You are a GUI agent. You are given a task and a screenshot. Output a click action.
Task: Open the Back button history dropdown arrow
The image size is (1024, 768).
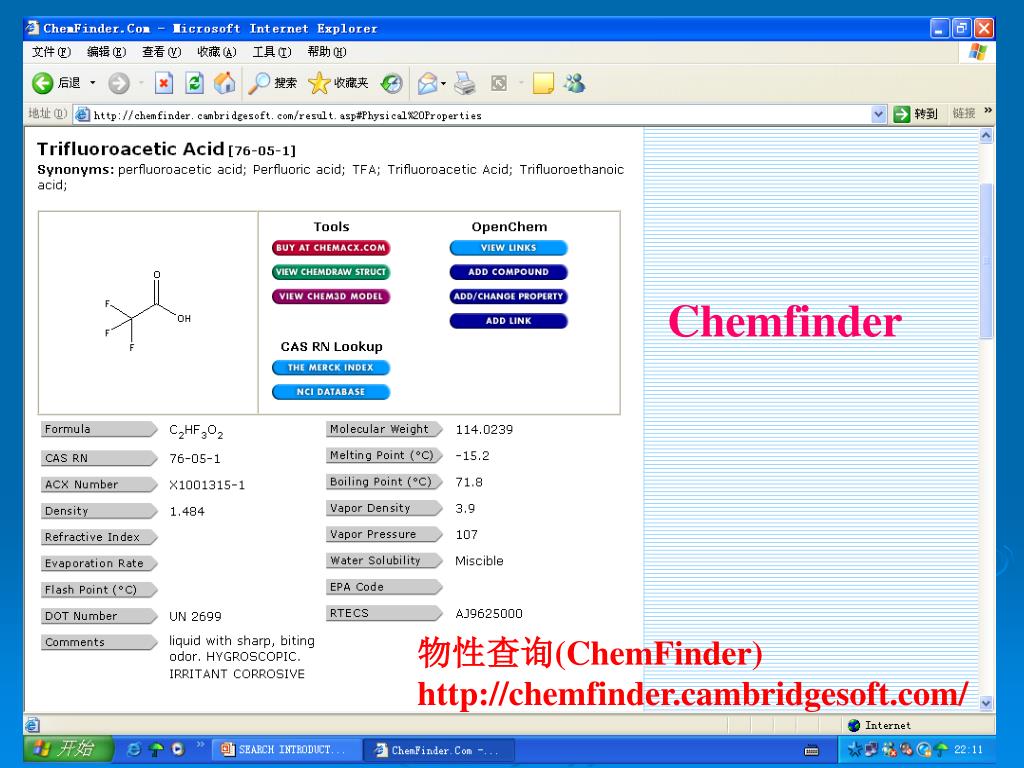point(93,83)
